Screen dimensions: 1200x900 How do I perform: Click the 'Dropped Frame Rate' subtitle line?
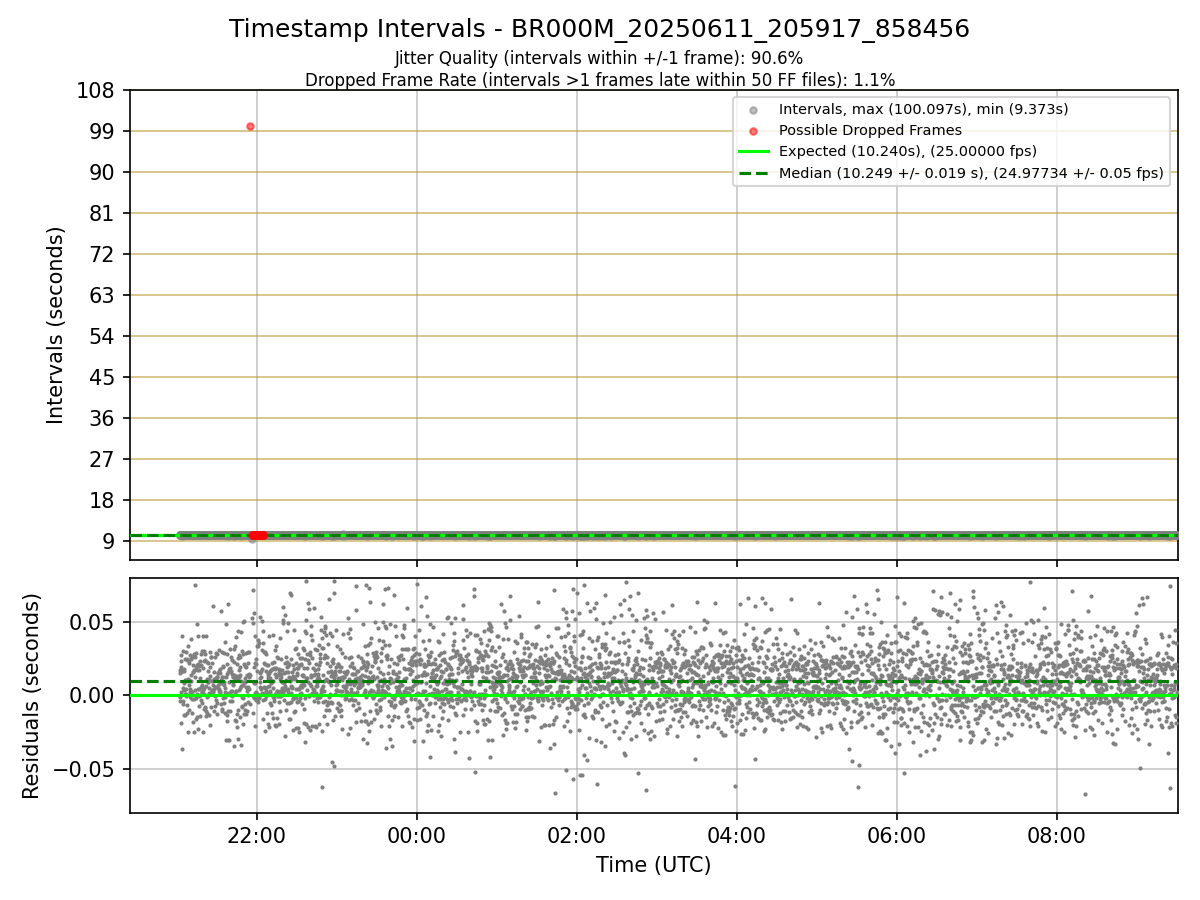600,80
